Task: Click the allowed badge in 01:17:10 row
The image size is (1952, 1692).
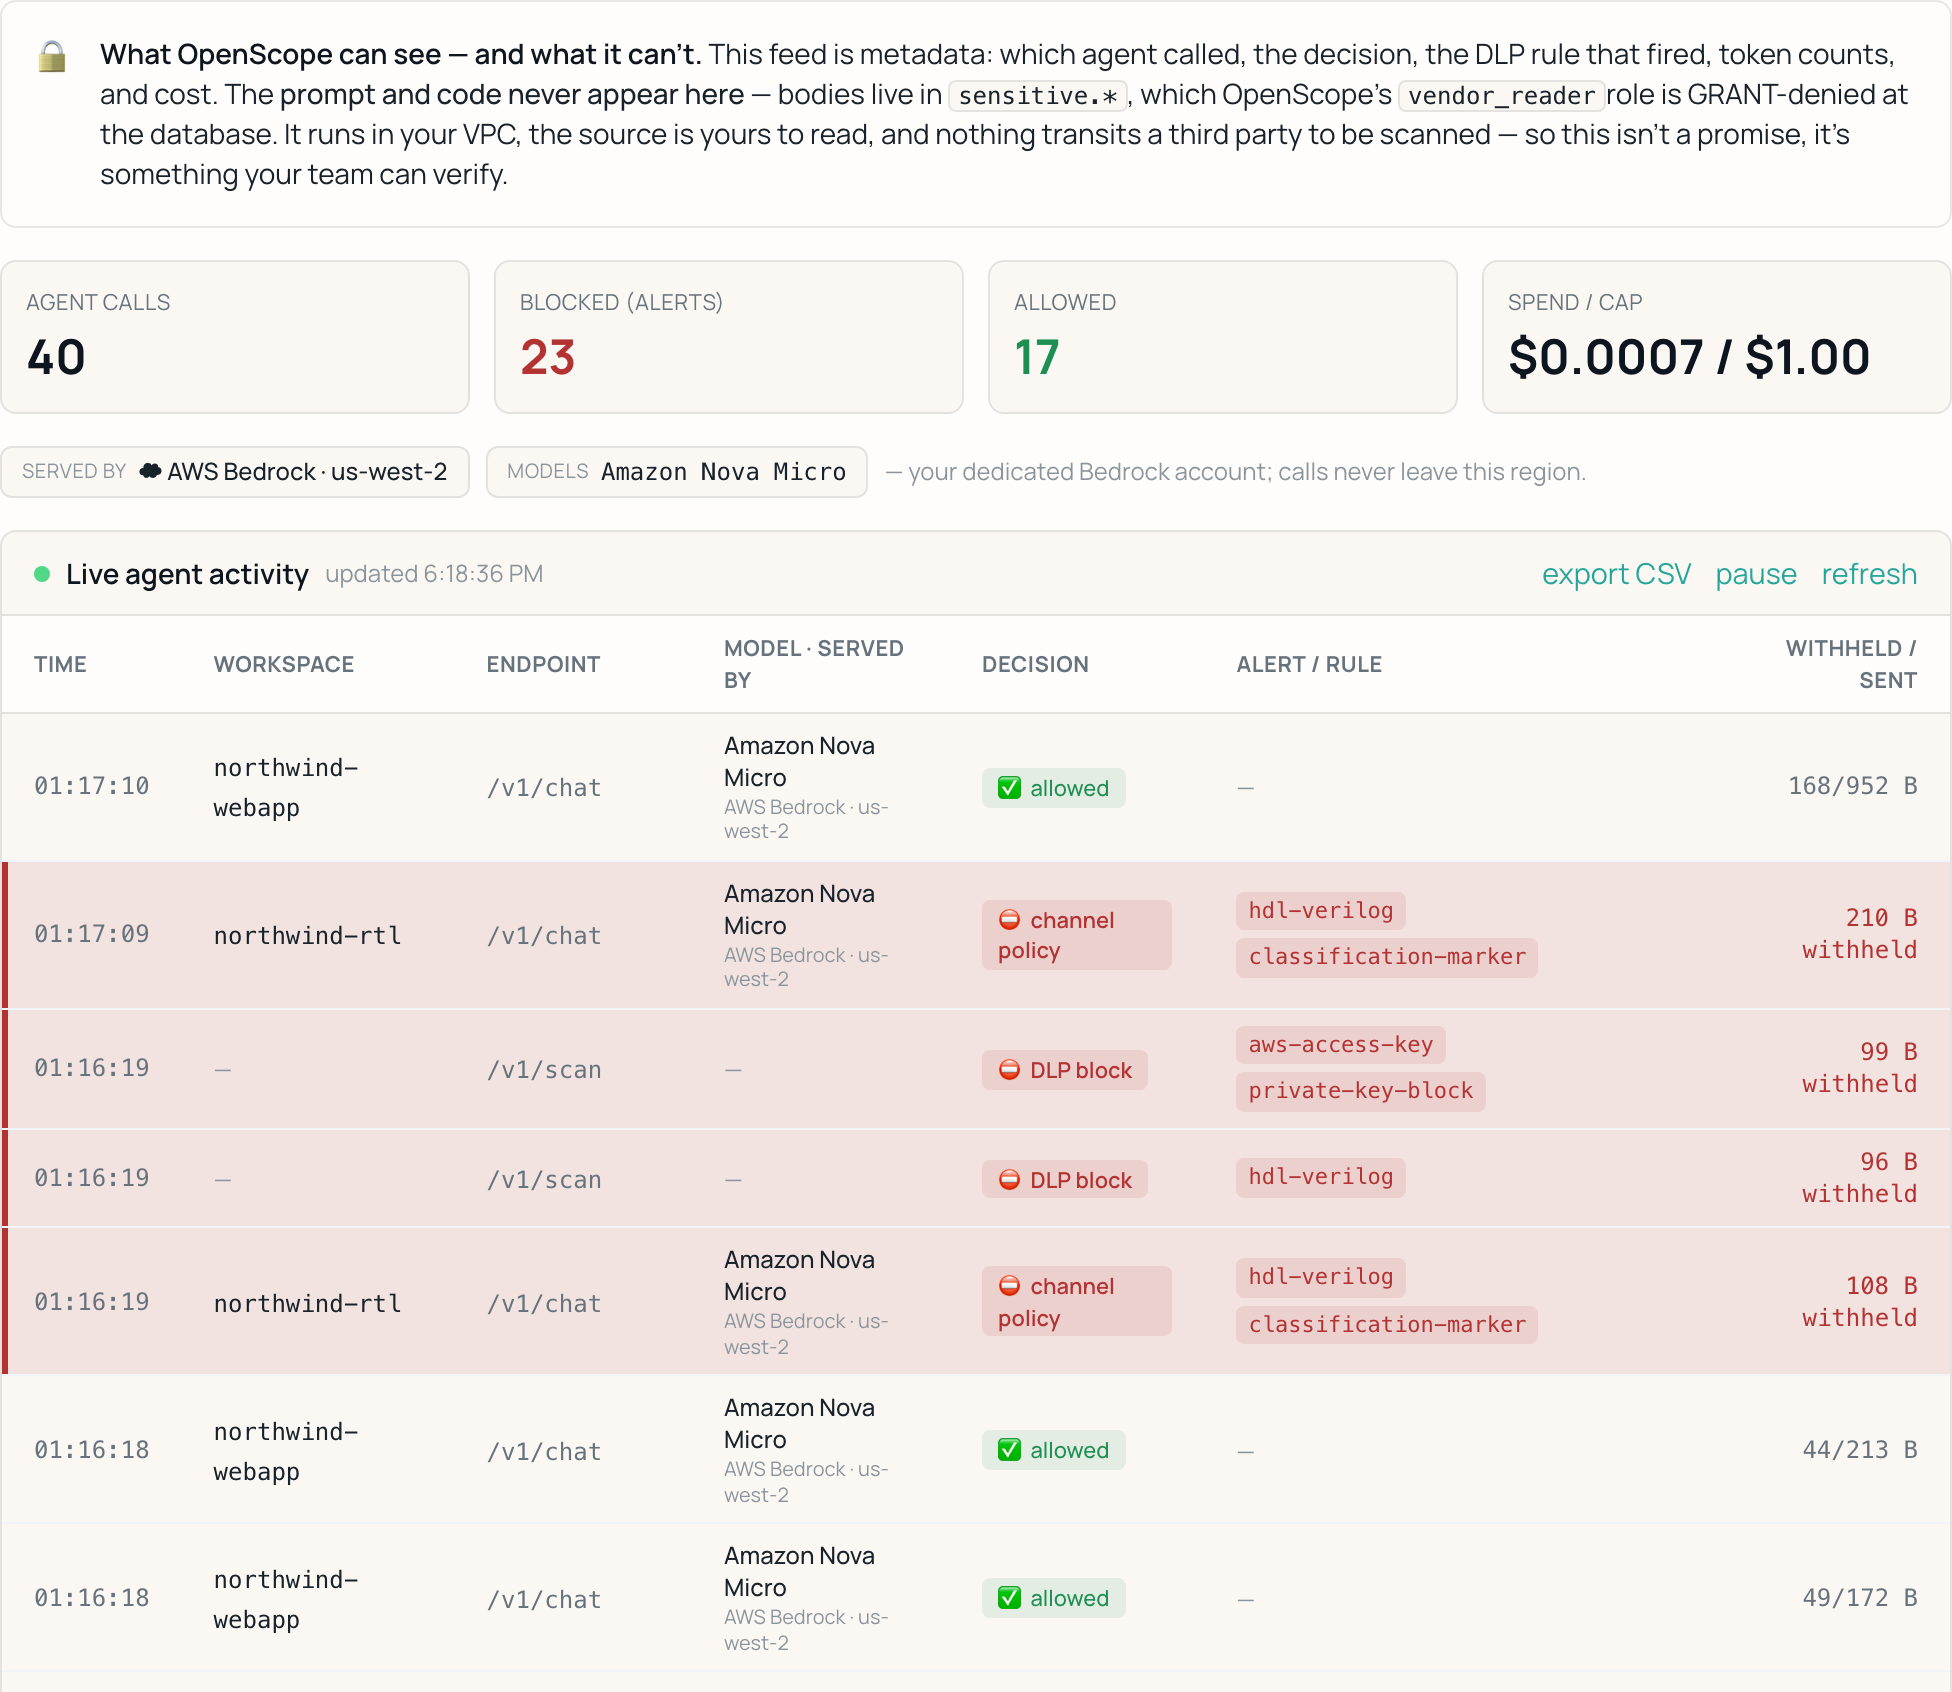Action: click(1054, 788)
